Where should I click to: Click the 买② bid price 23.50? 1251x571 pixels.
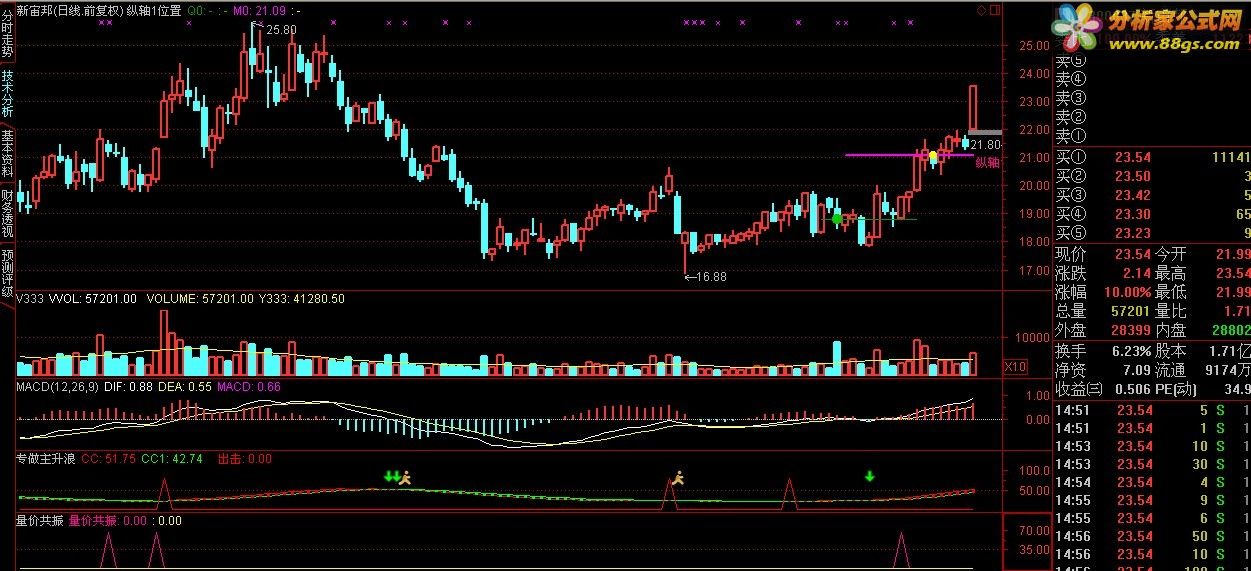(x=1133, y=176)
